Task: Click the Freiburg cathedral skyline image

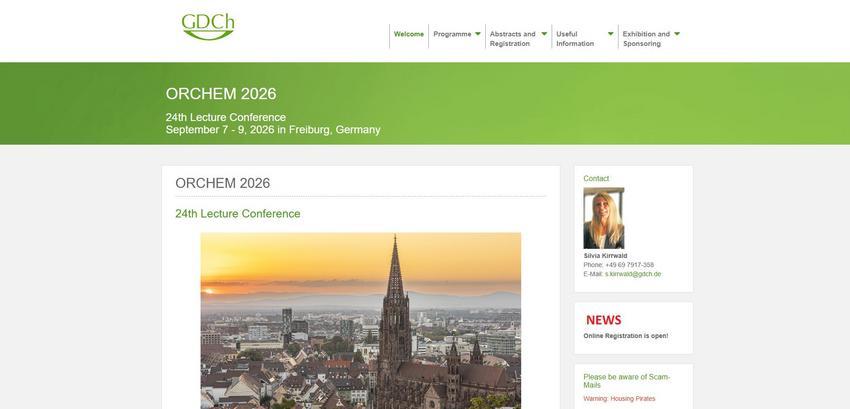Action: [360, 321]
